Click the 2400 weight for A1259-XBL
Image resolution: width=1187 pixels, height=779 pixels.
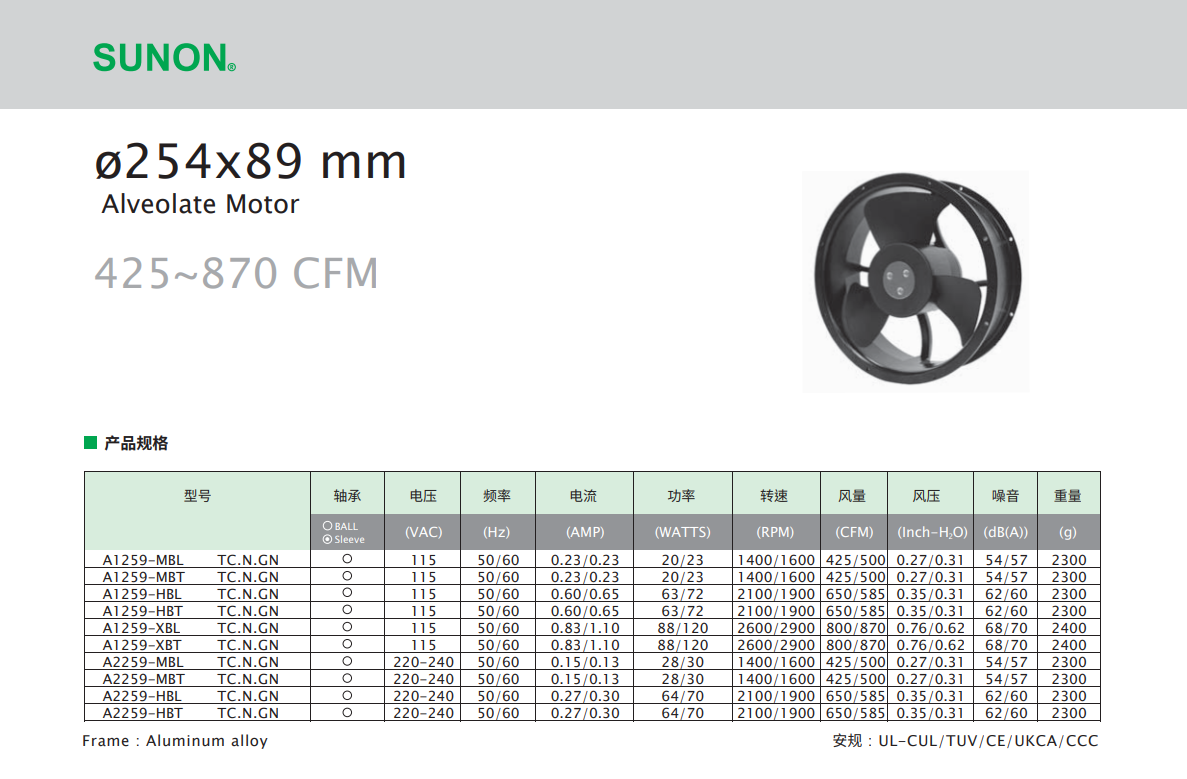(1069, 628)
